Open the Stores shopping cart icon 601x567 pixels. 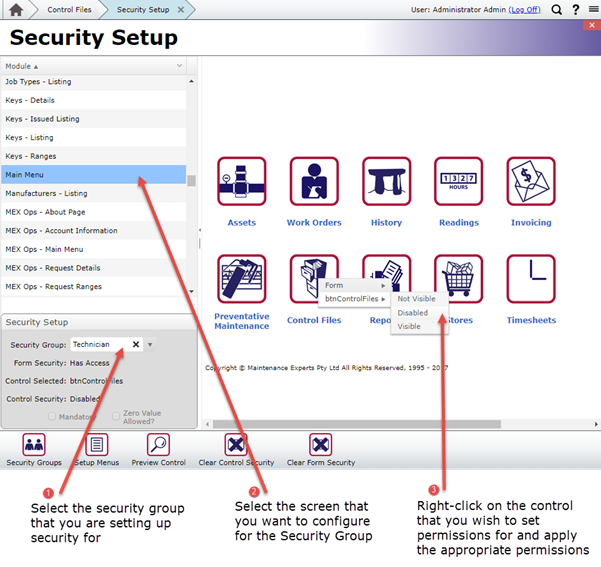[458, 279]
